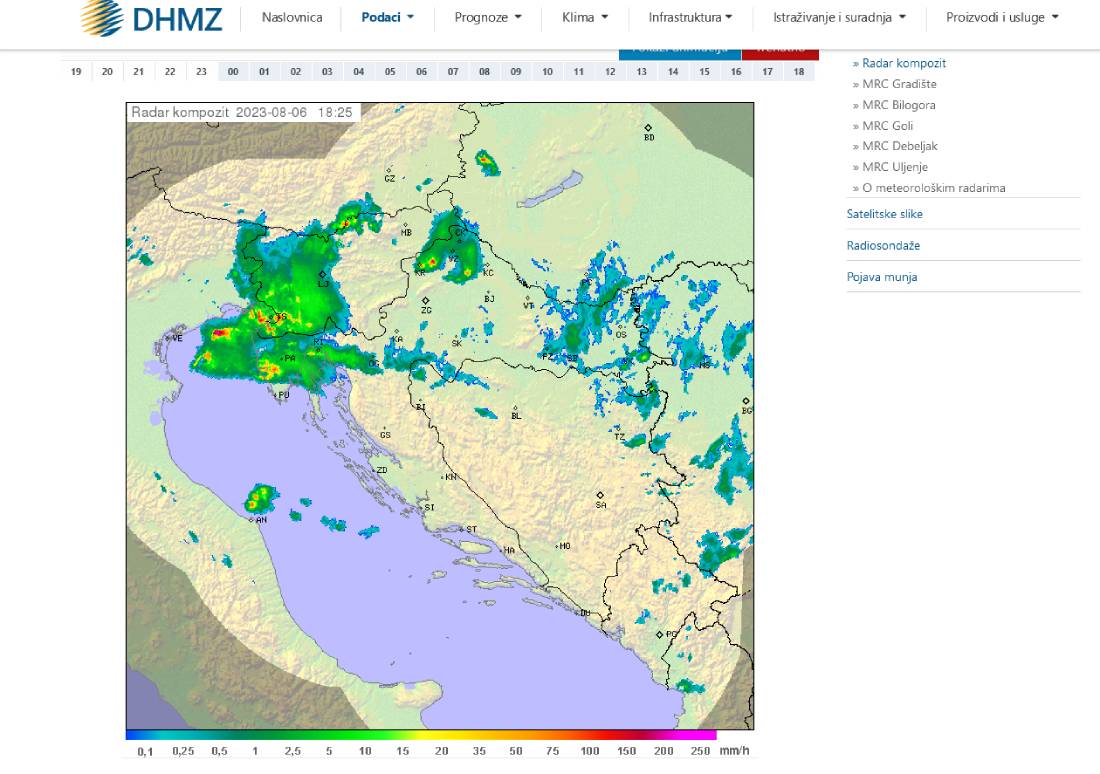1100x774 pixels.
Task: Jump to hour 21 radar frame
Action: pyautogui.click(x=139, y=72)
